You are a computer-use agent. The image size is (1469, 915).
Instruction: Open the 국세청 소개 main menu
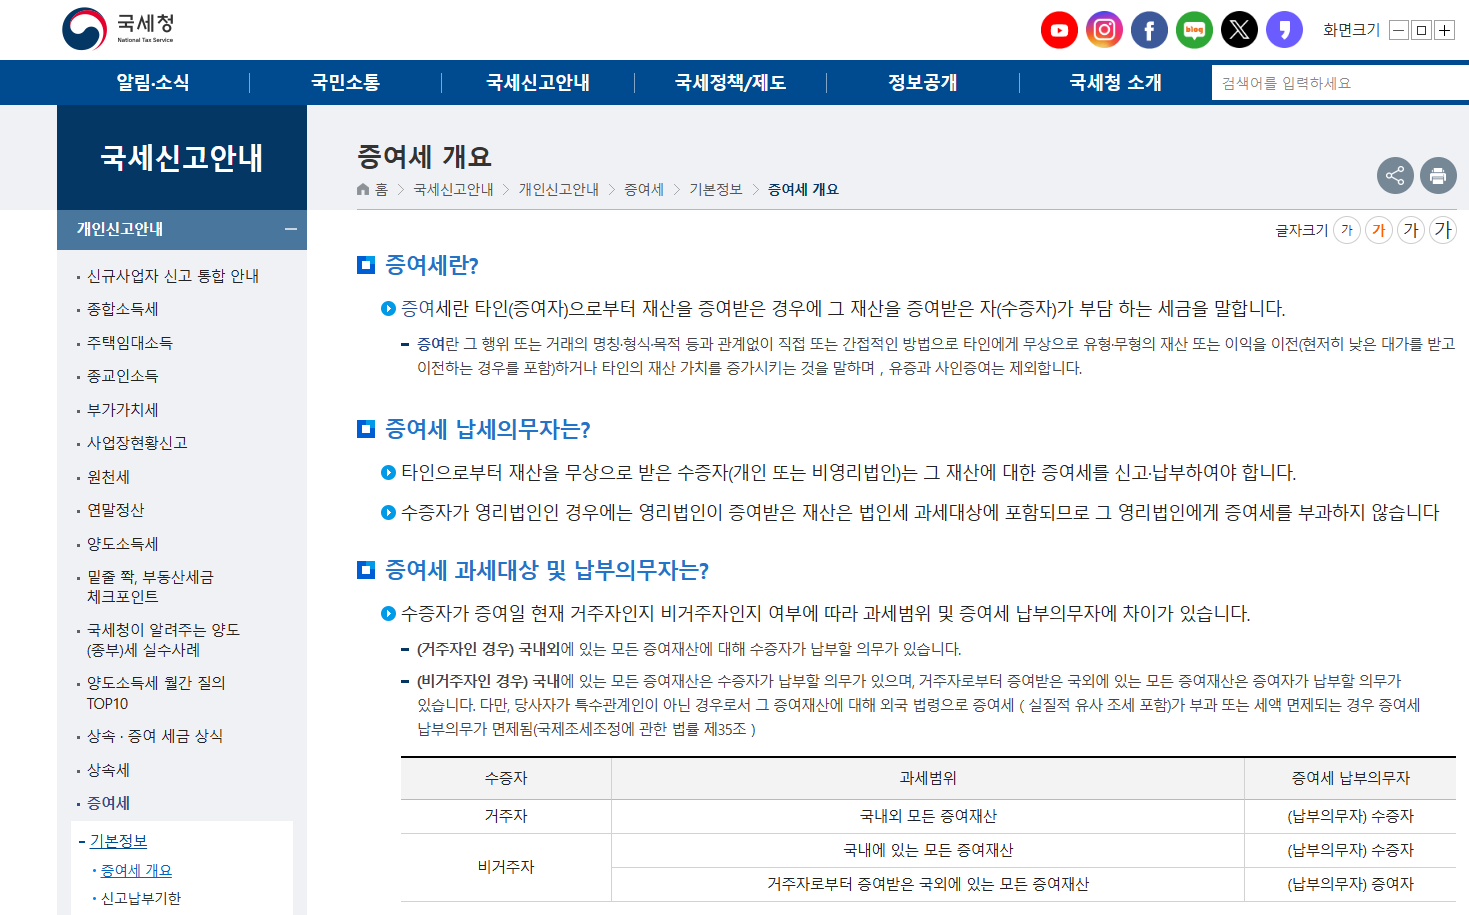[1116, 82]
